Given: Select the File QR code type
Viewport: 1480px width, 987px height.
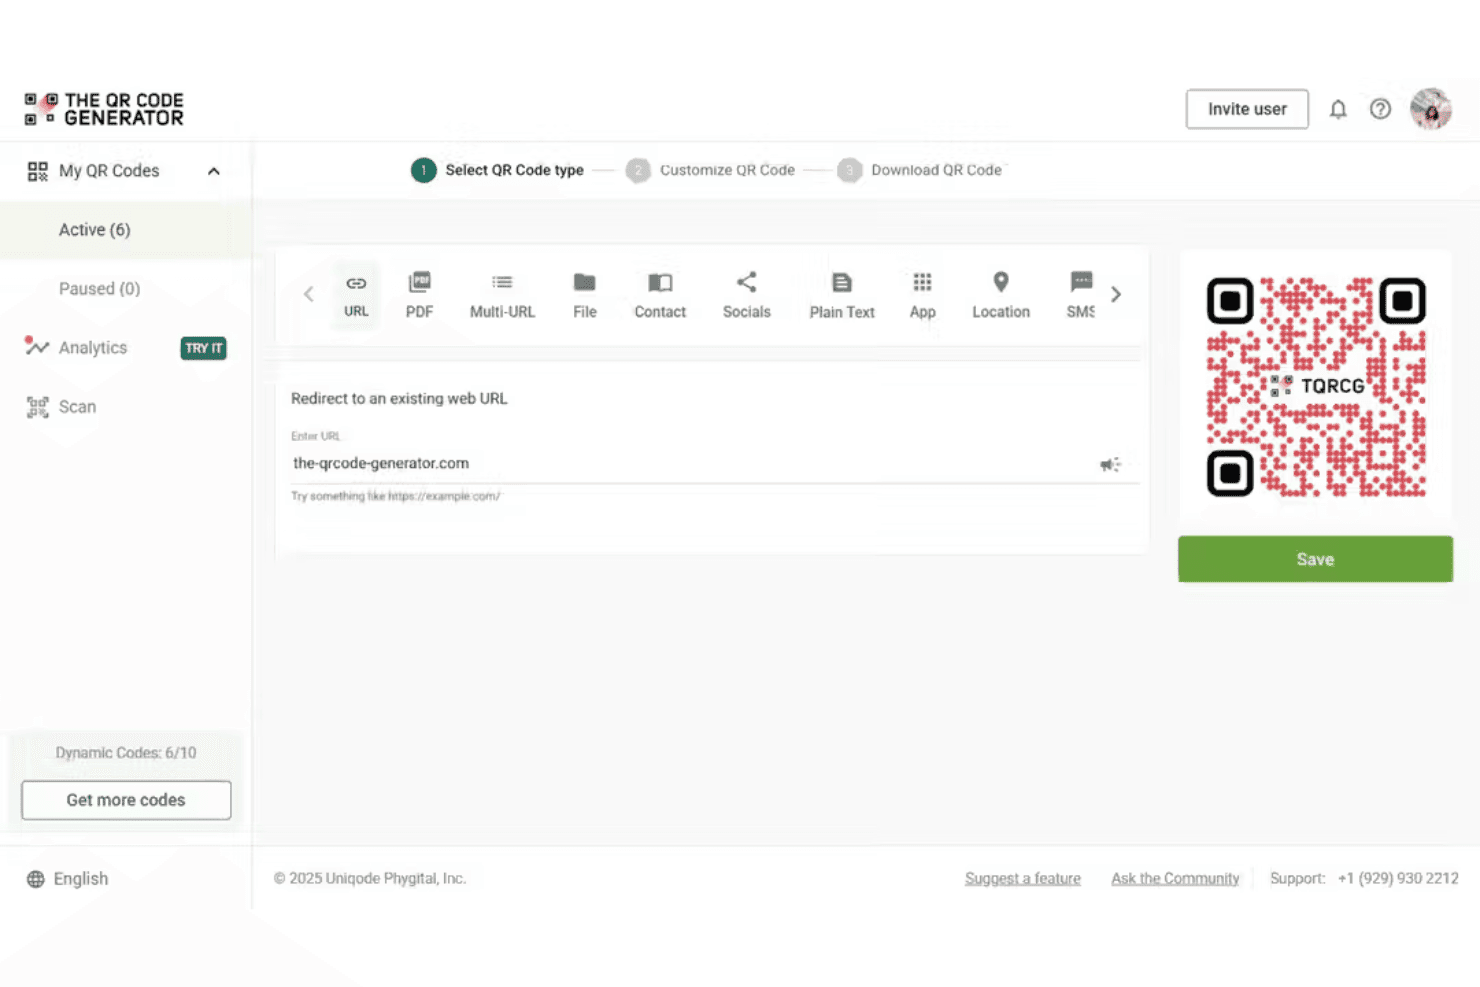Looking at the screenshot, I should 585,295.
